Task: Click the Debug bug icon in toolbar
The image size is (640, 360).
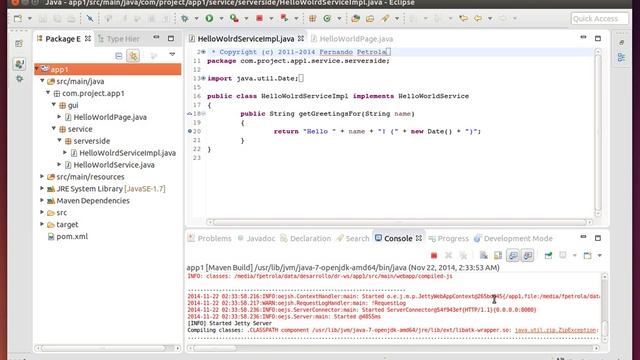Action: coord(185,18)
